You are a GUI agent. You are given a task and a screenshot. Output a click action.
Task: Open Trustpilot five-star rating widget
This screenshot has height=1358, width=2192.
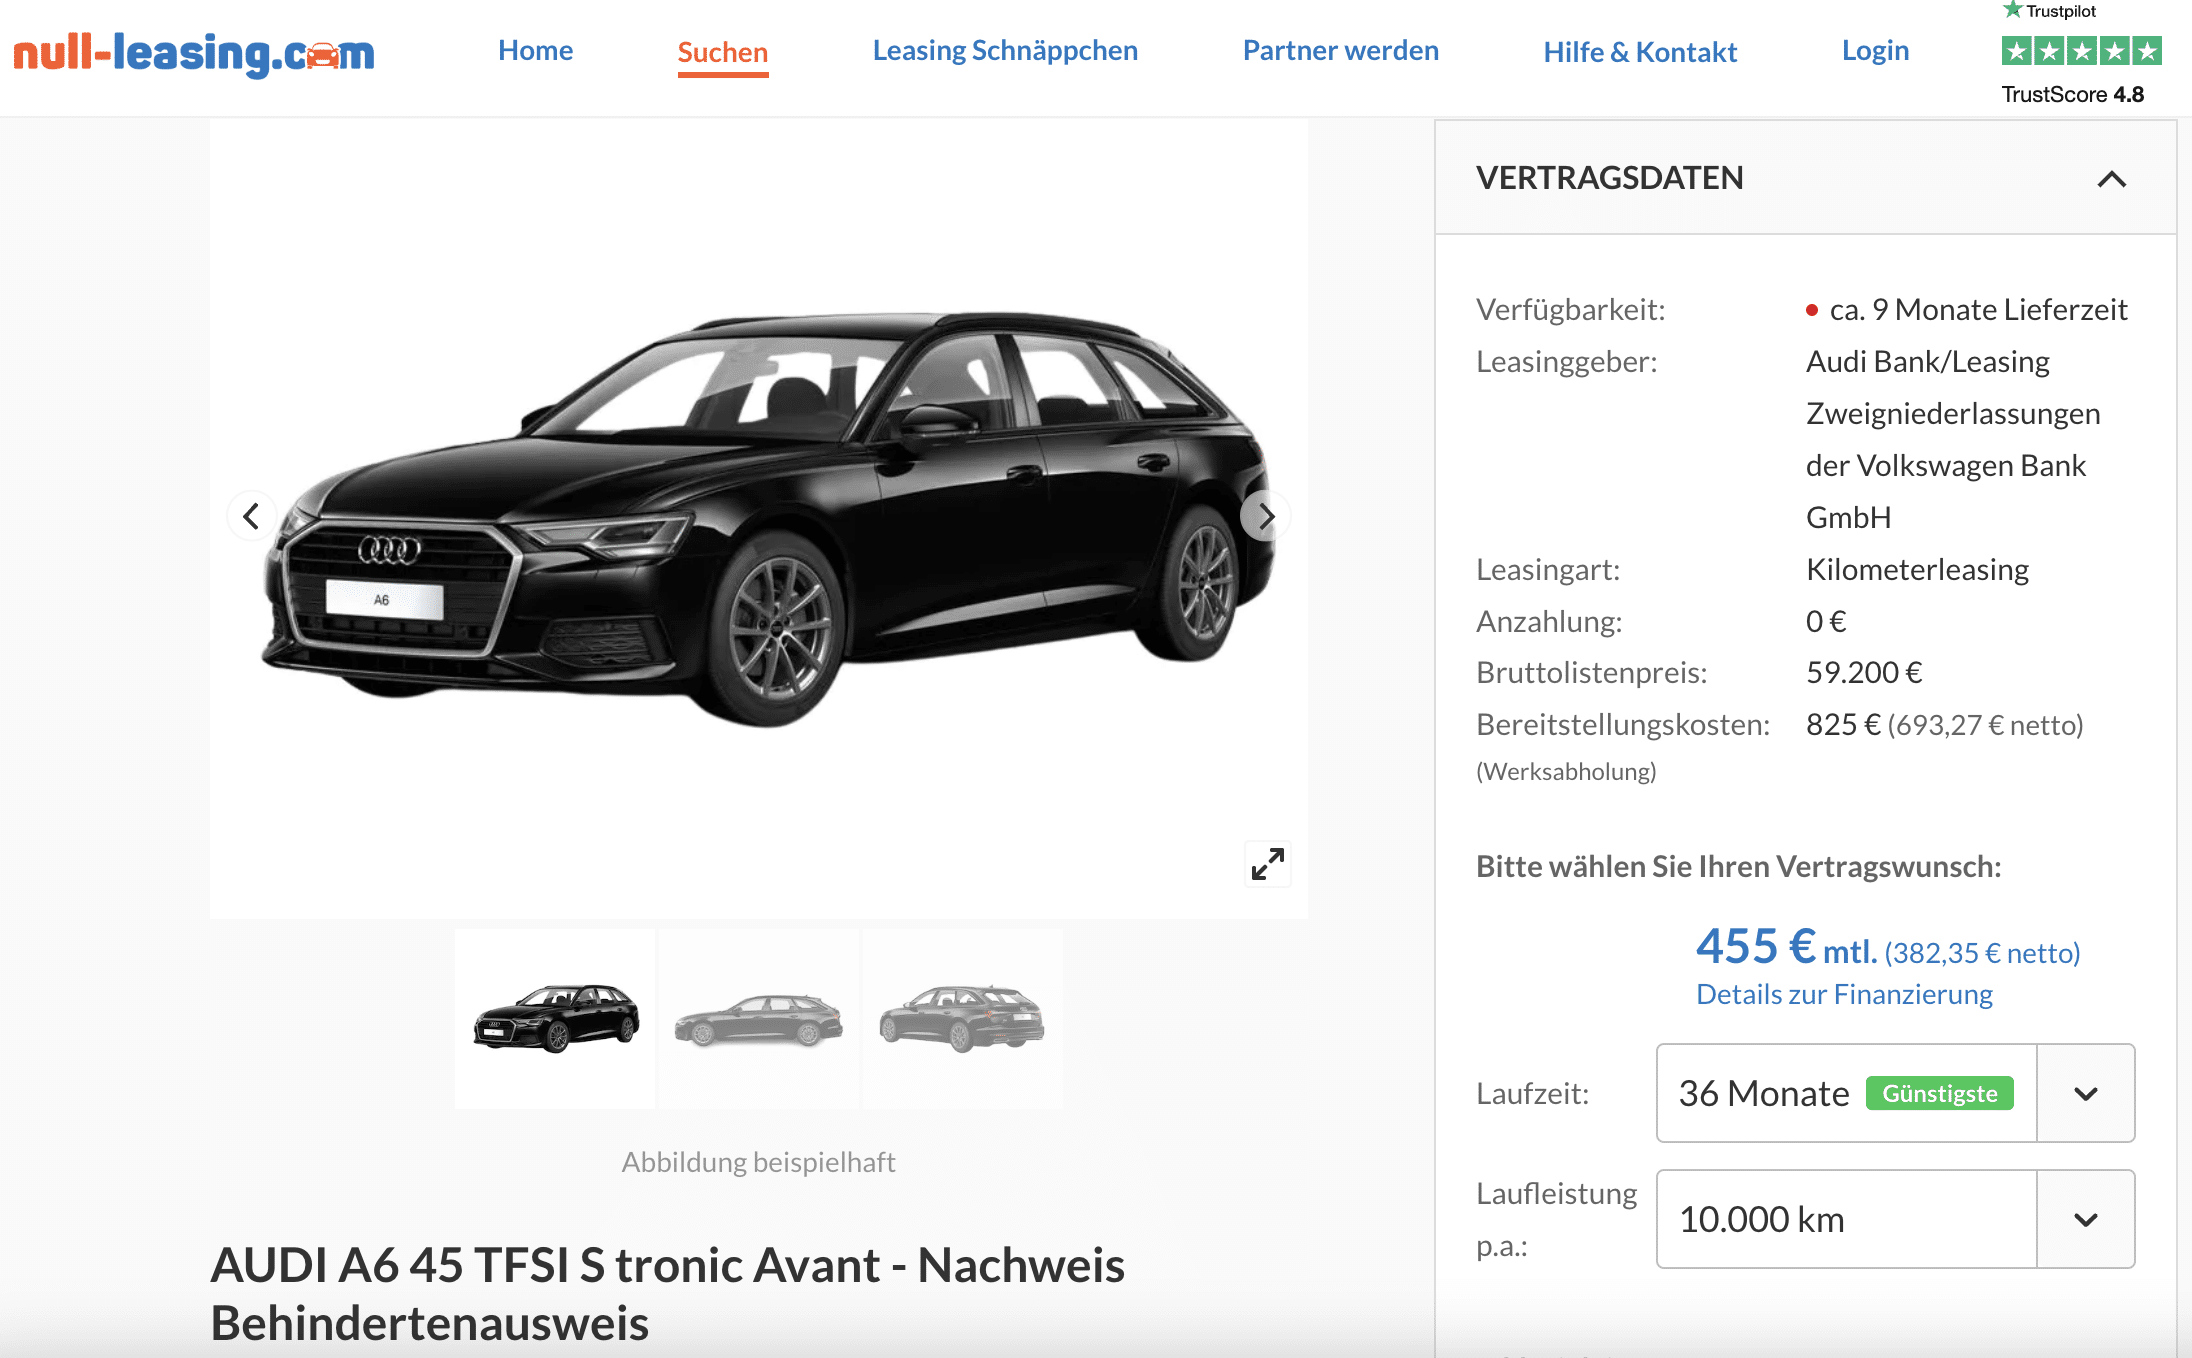pos(2081,51)
